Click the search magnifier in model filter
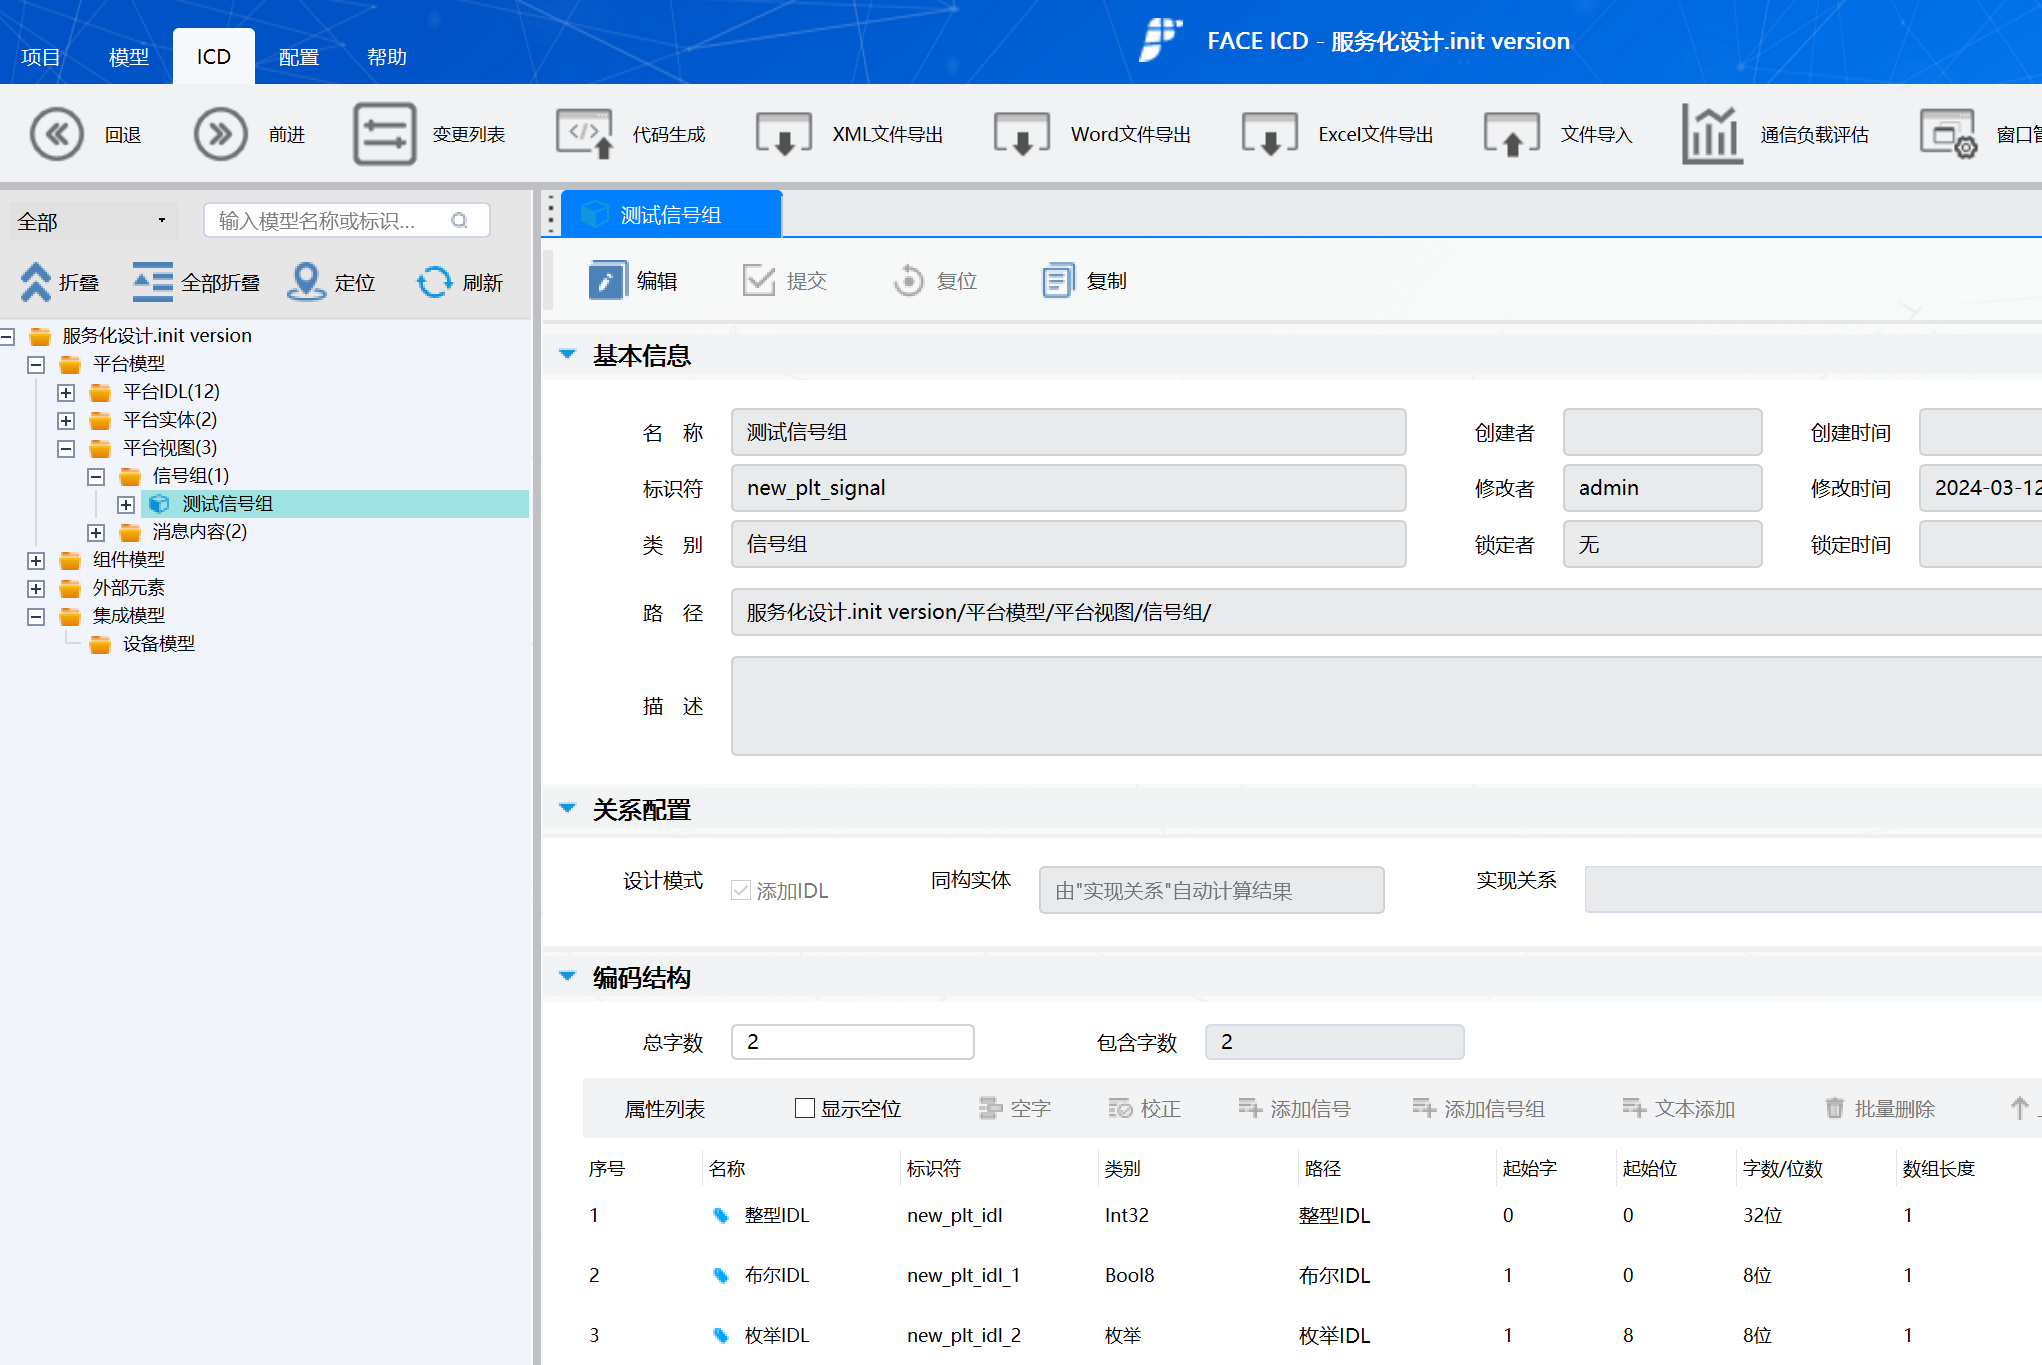 [x=460, y=220]
